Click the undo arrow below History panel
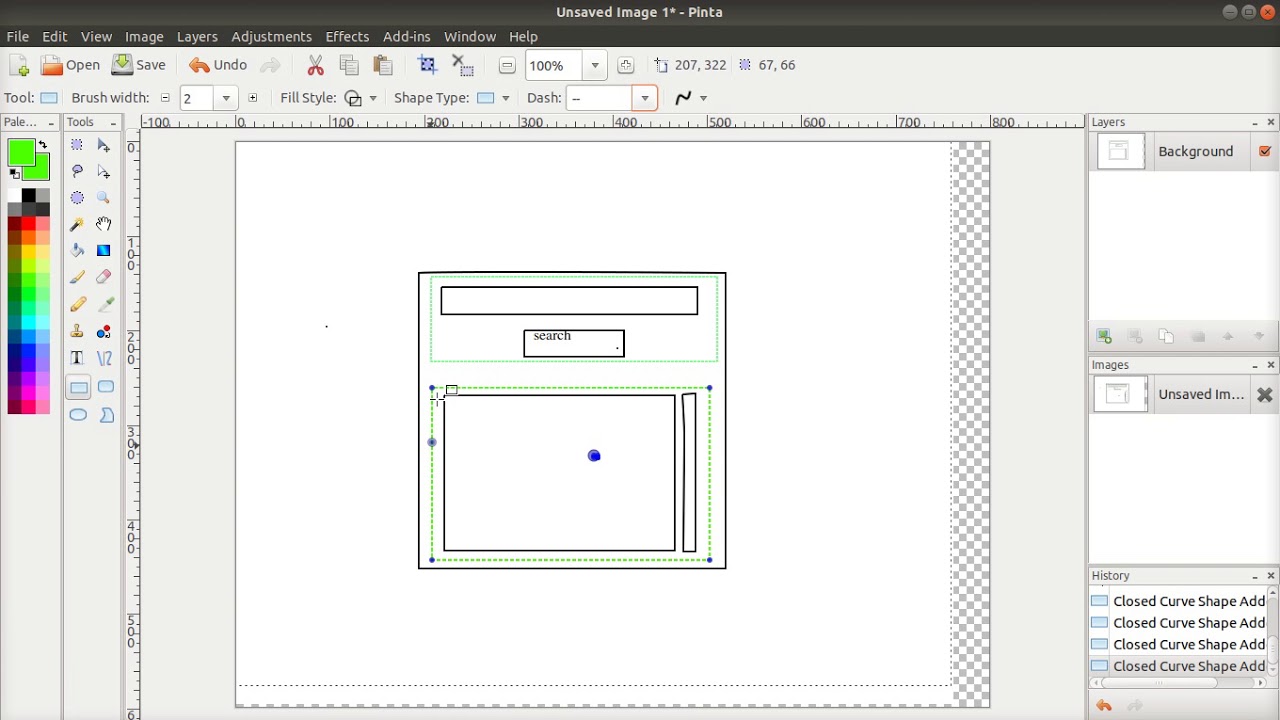Image resolution: width=1280 pixels, height=720 pixels. pyautogui.click(x=1104, y=706)
